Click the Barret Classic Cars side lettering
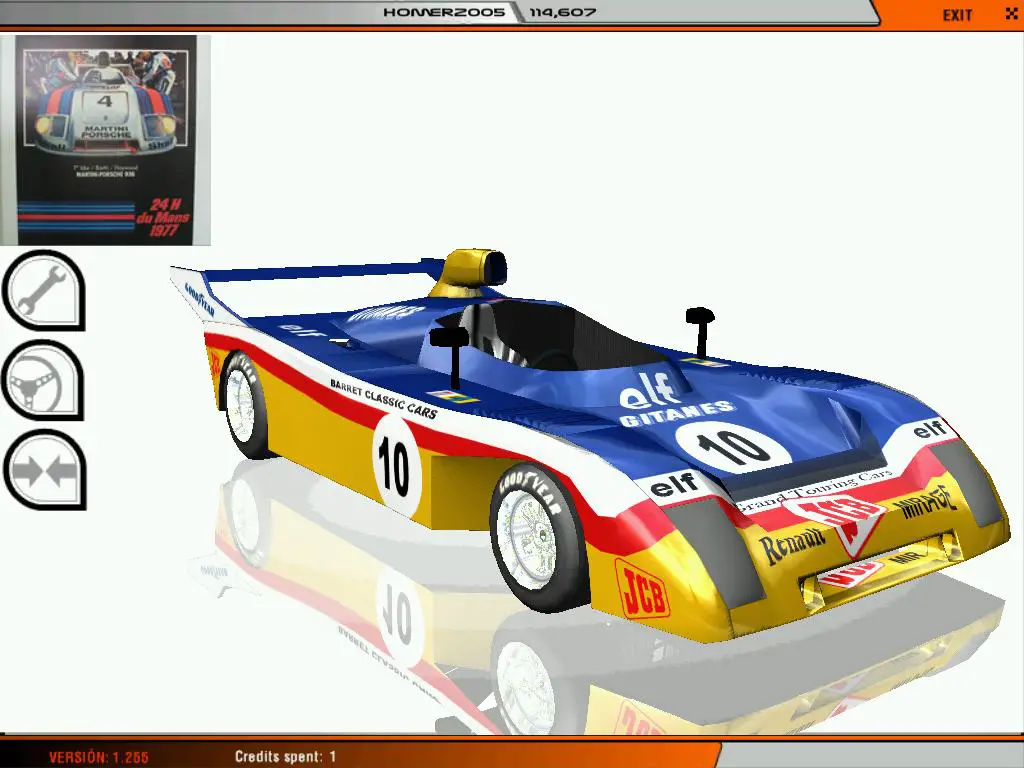The width and height of the screenshot is (1024, 768). tap(382, 397)
